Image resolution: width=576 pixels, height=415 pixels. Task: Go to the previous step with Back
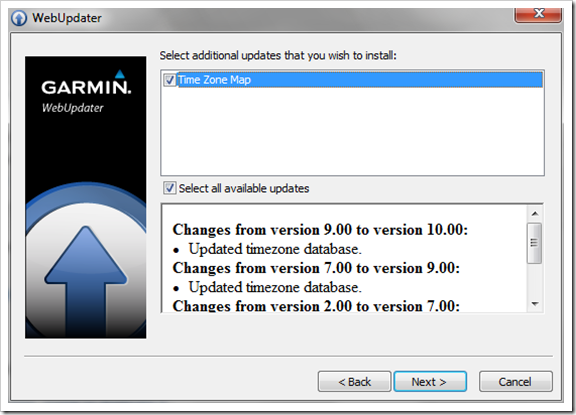point(354,382)
